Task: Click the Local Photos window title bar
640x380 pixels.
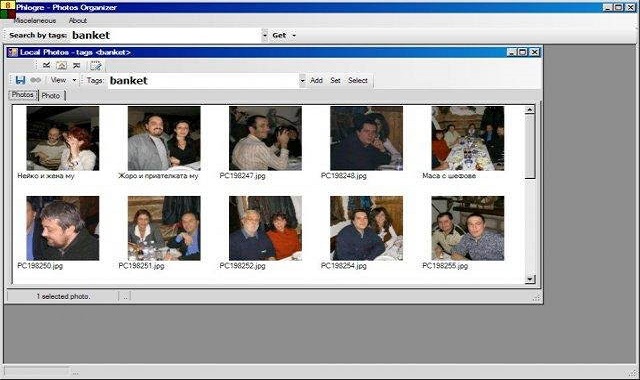Action: point(273,52)
